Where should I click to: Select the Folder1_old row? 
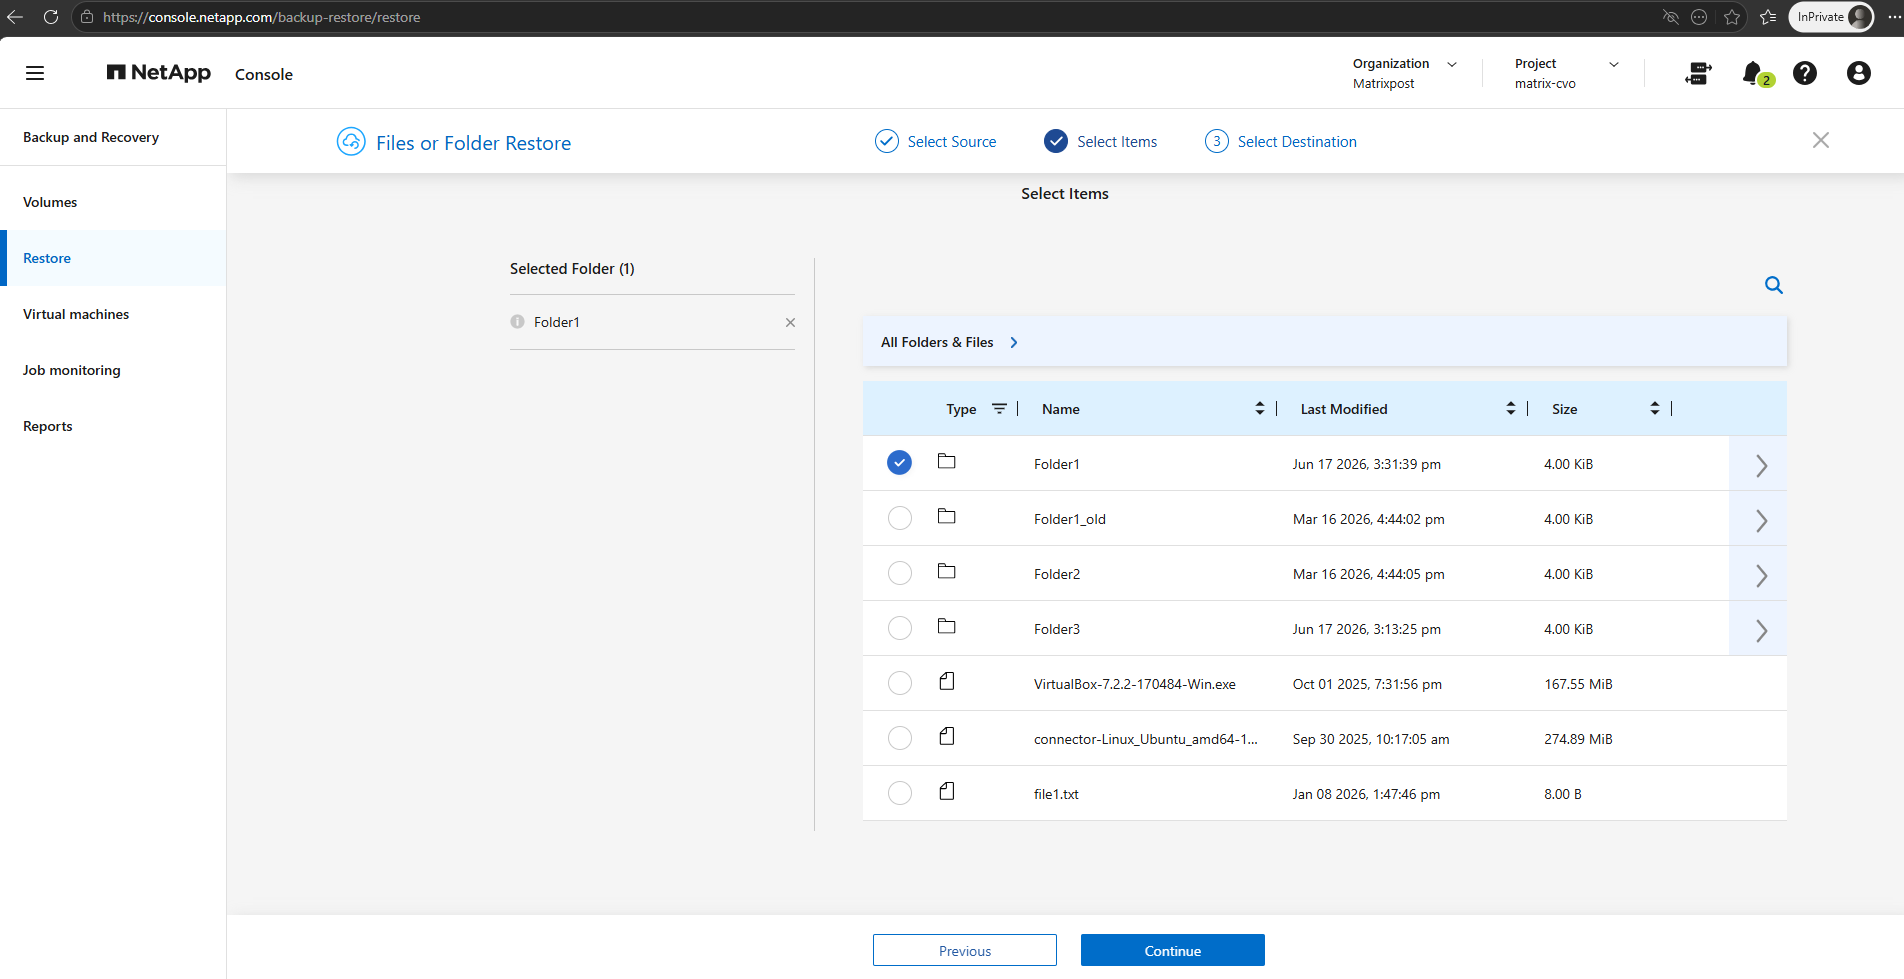(x=900, y=518)
